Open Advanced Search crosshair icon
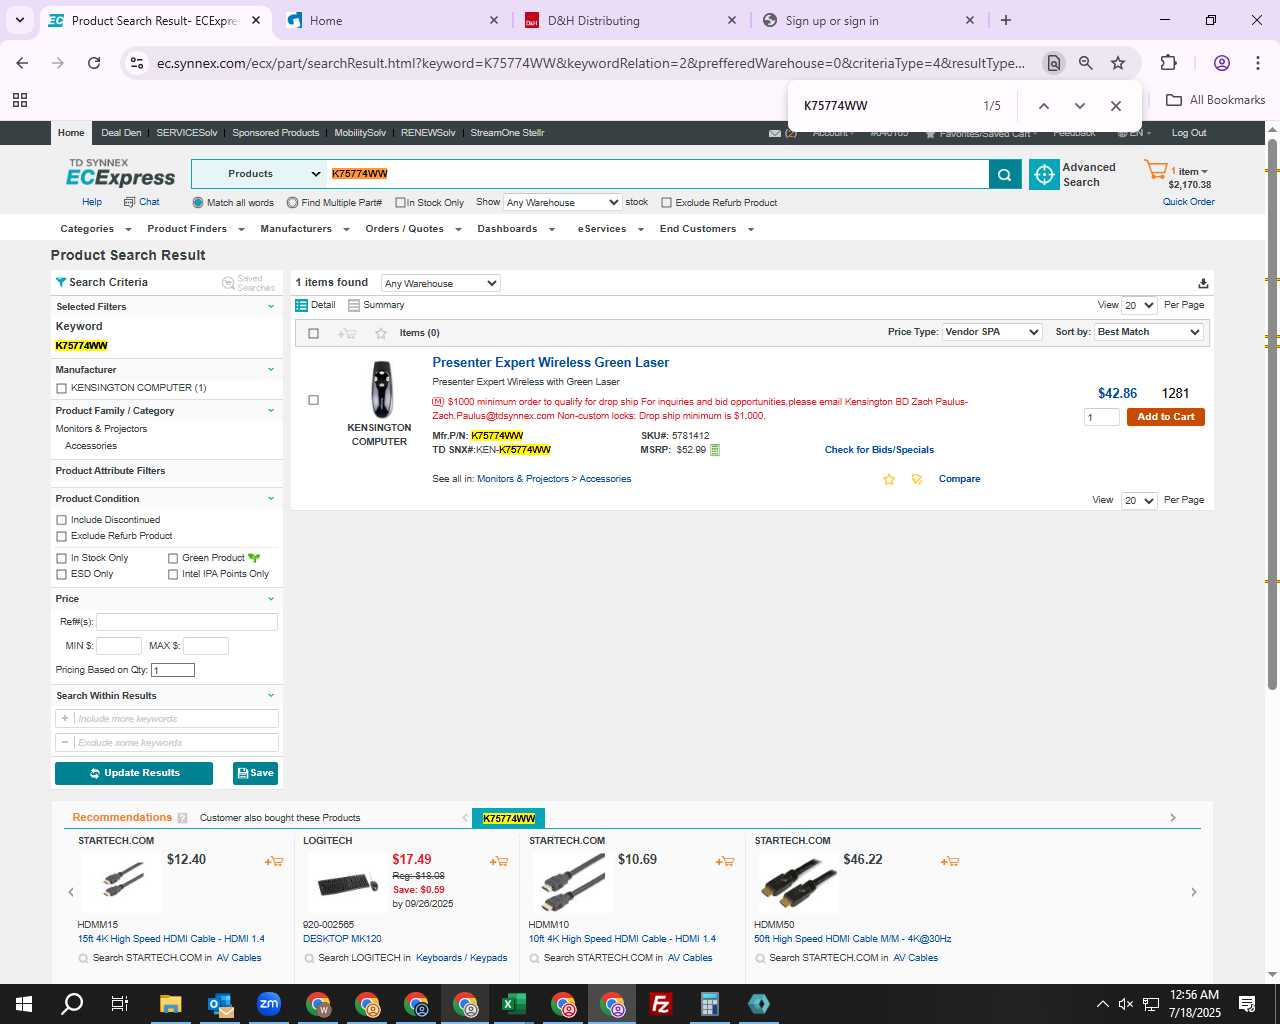Viewport: 1280px width, 1024px height. (x=1044, y=174)
